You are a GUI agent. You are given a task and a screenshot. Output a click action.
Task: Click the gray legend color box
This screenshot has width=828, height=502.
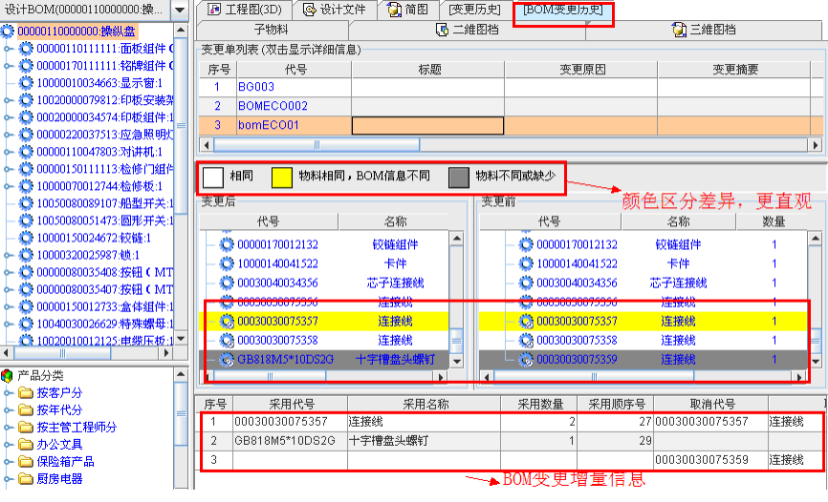[x=458, y=177]
